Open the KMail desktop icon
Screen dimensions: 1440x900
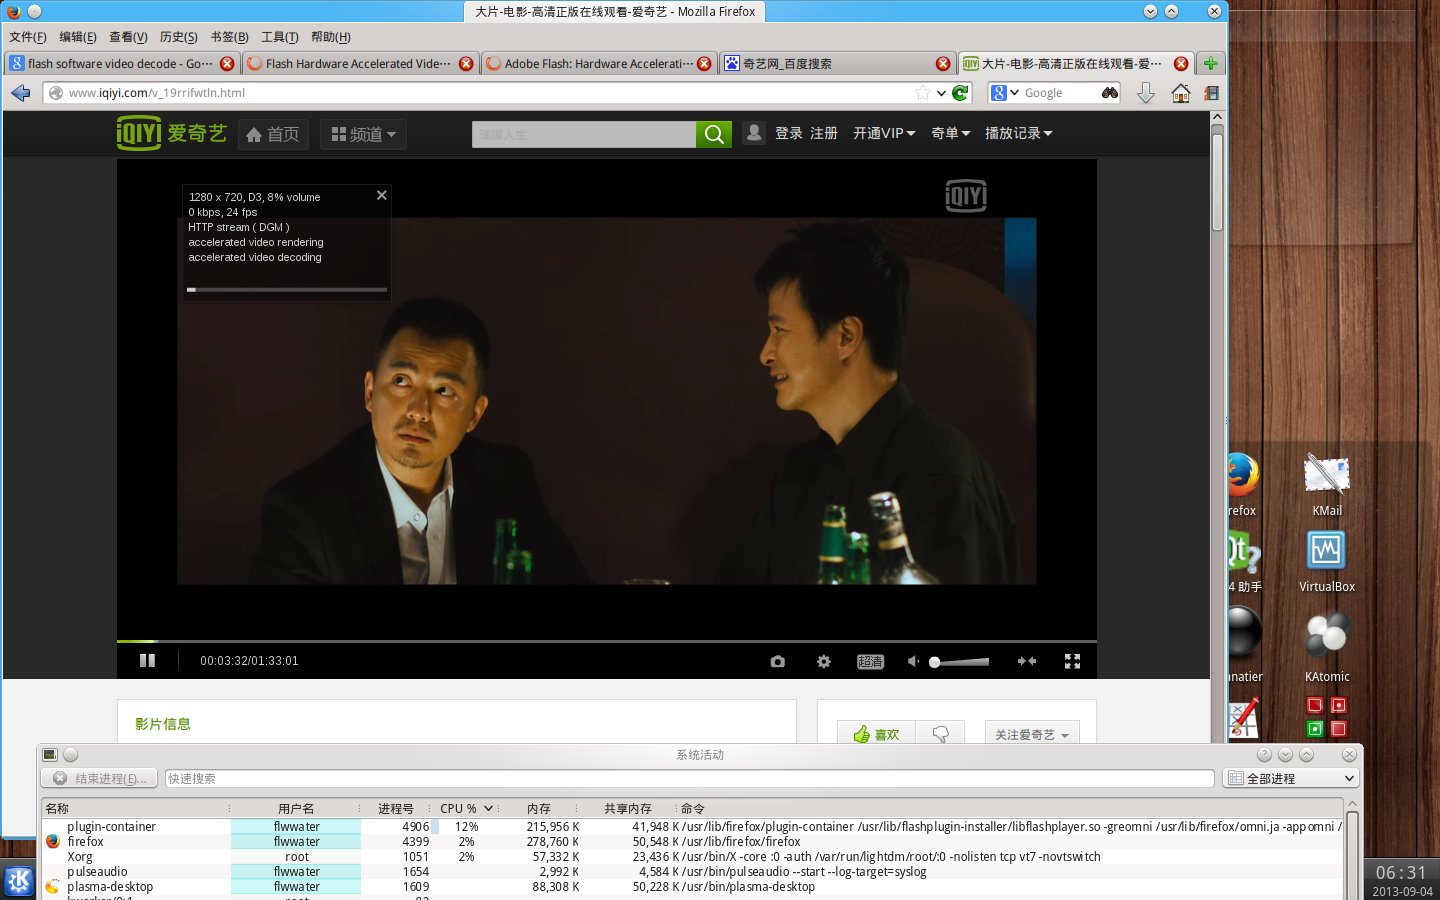coord(1327,485)
